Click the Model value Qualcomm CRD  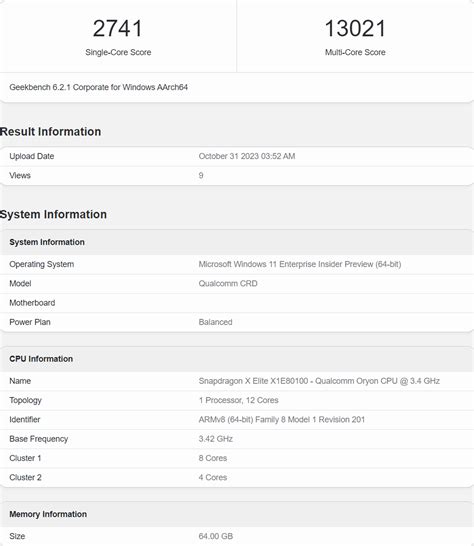click(228, 283)
